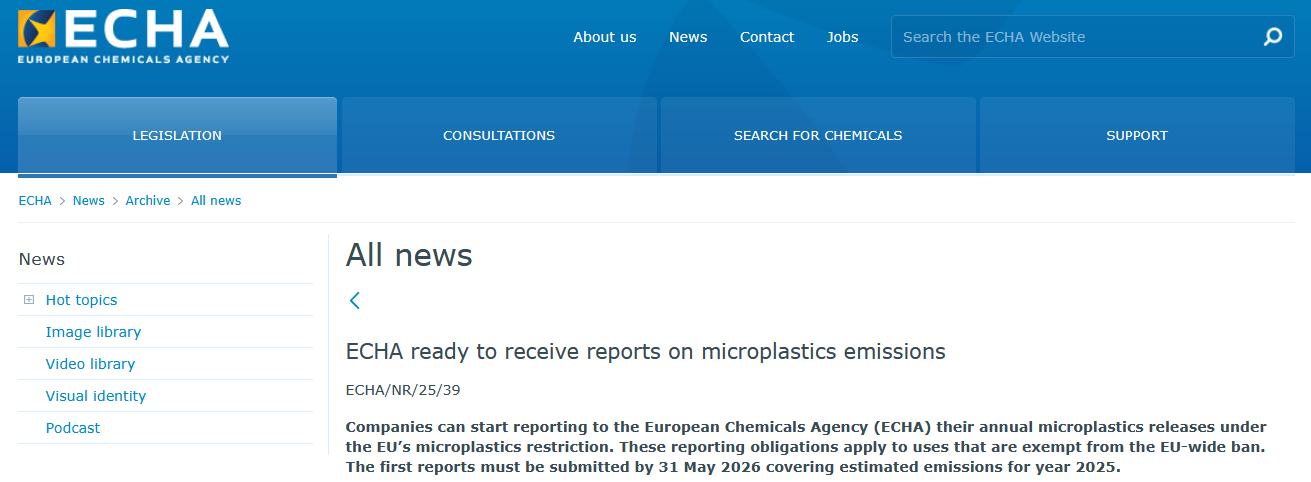Viewport: 1311px width, 482px height.
Task: Expand the Hot topics tree item
Action: pyautogui.click(x=29, y=300)
